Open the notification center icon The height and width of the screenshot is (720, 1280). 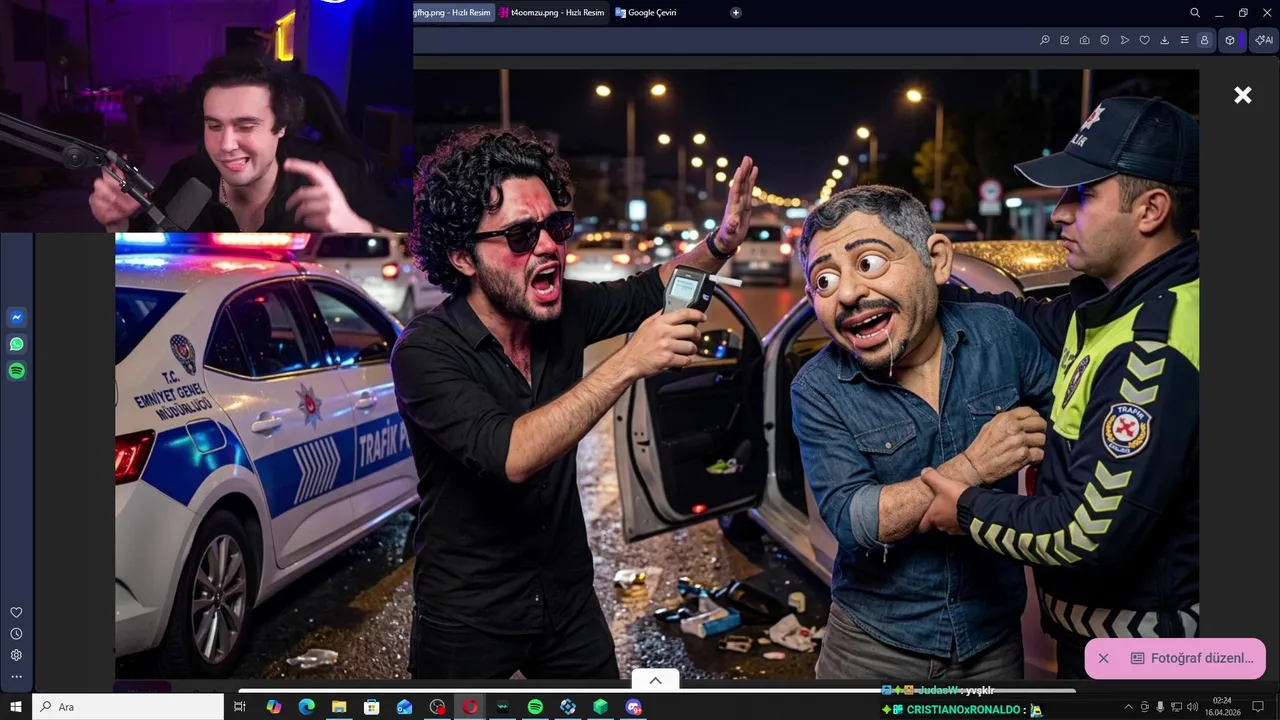1258,707
